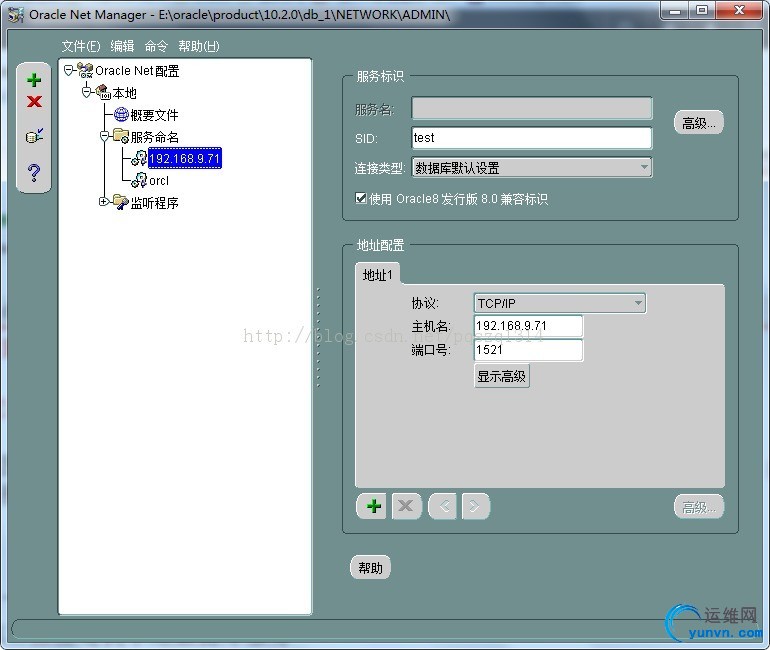This screenshot has height=650, width=770.
Task: Select 192.168.9.71 in the service tree
Action: [x=185, y=158]
